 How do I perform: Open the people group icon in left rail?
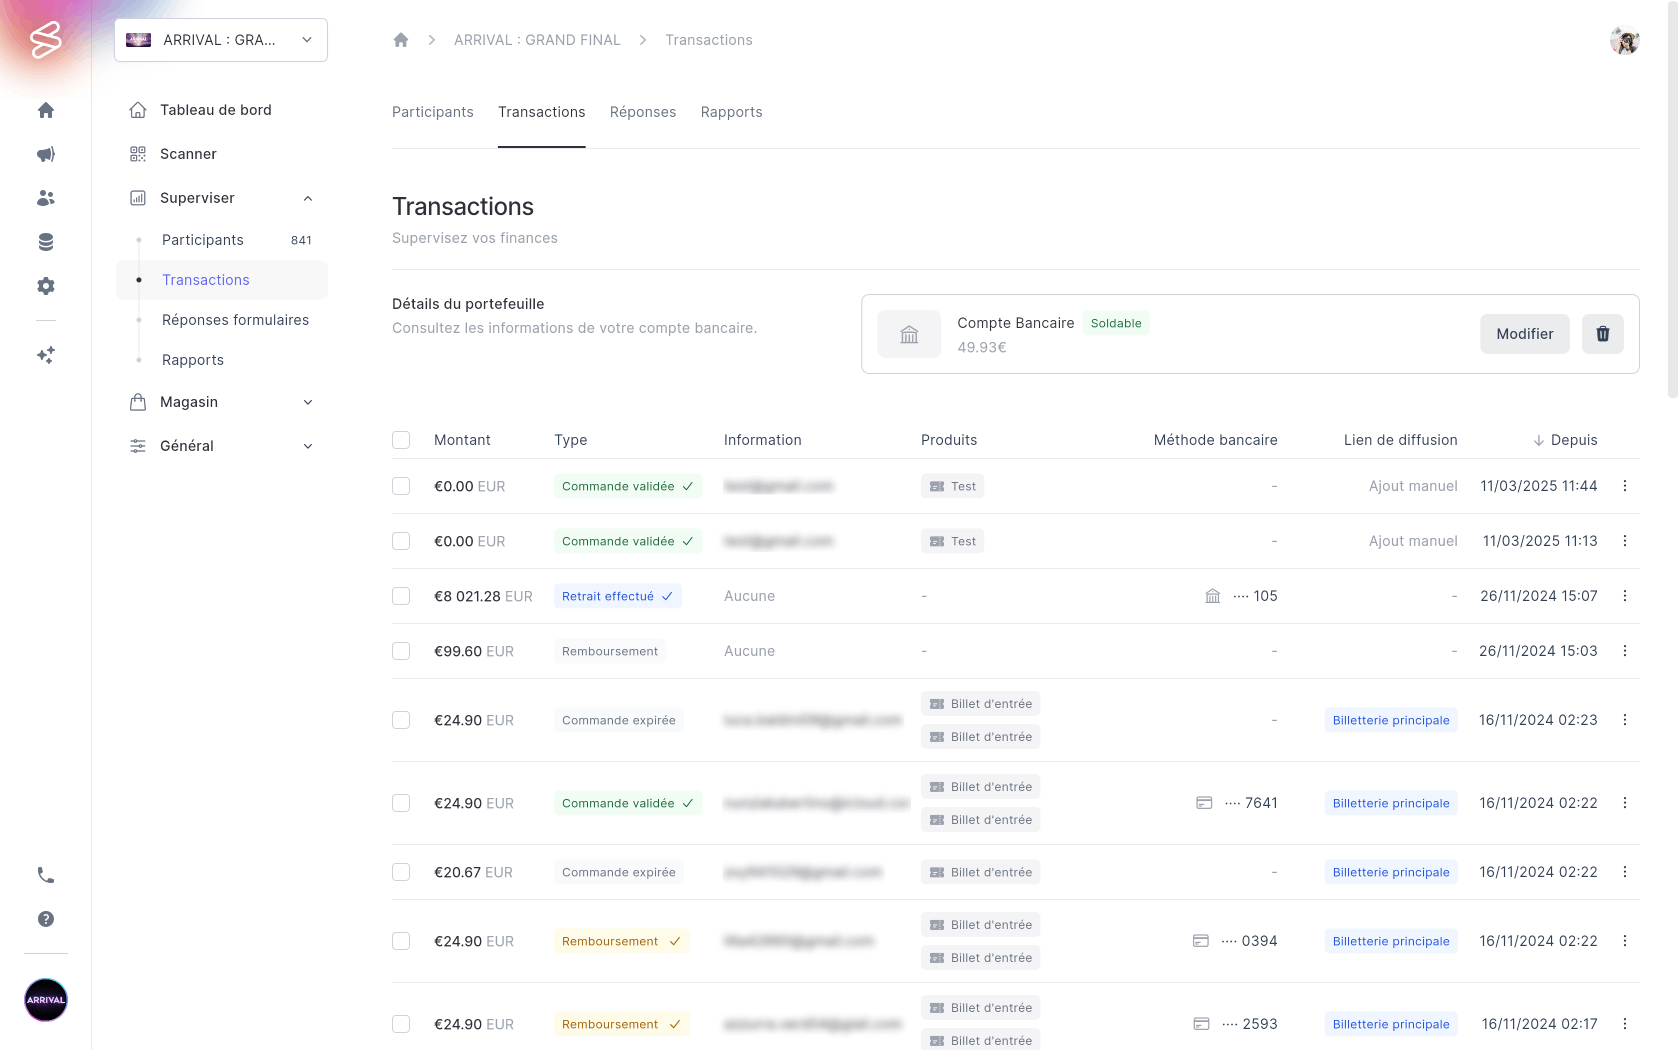[46, 198]
